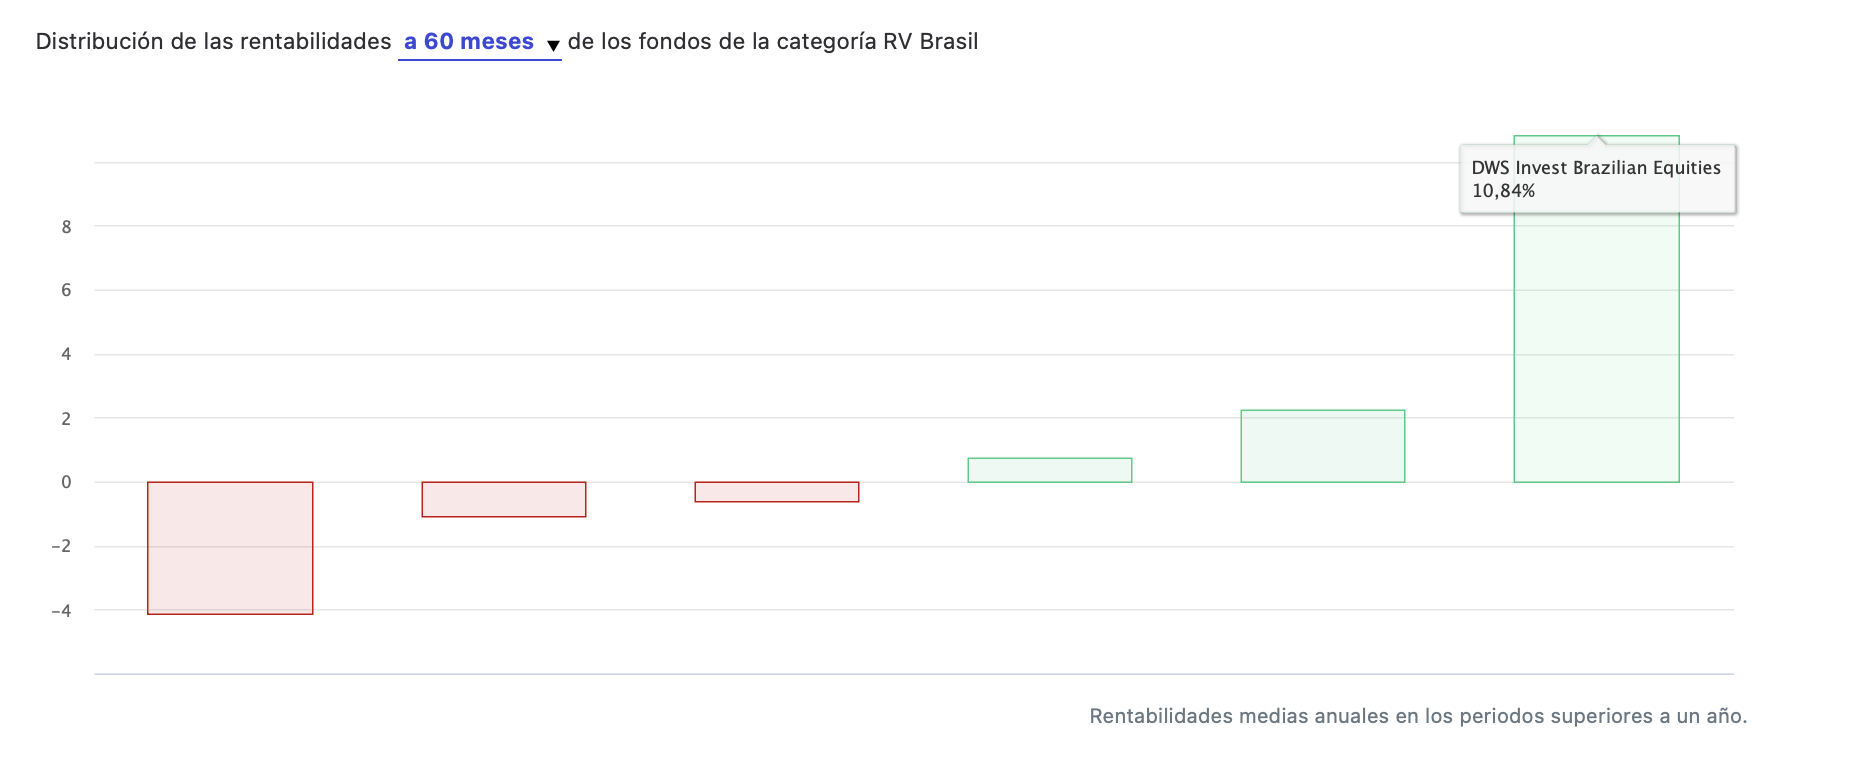Open the "a 60 meses" period dropdown
Viewport: 1854px width, 758px height.
coord(469,42)
